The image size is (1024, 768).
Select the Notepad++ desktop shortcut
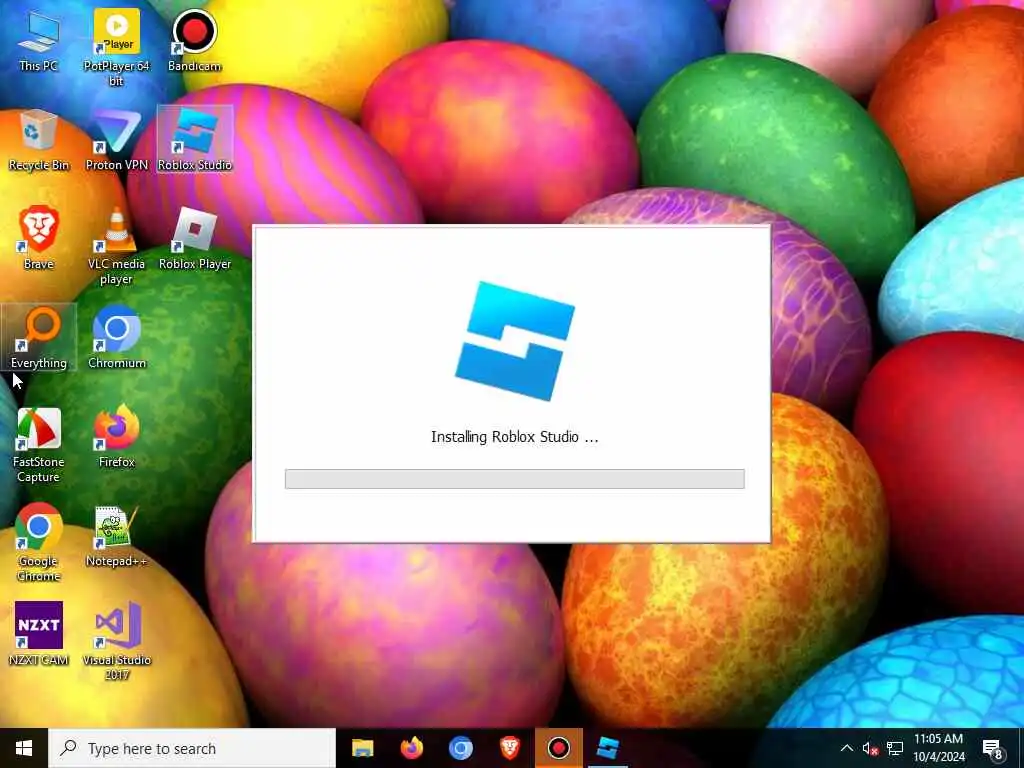point(116,536)
